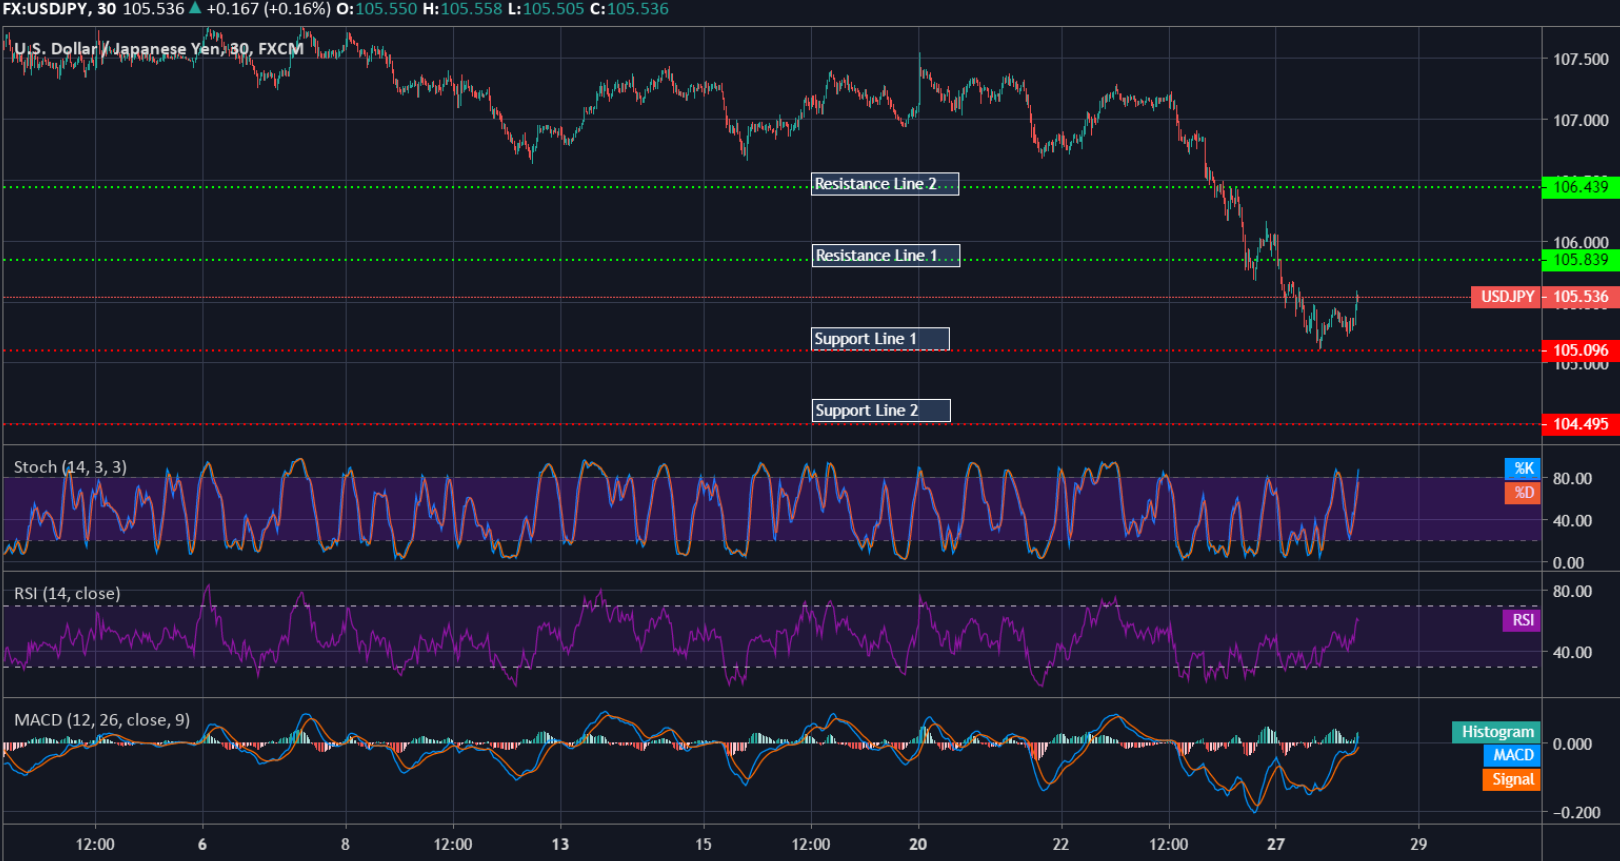Click date 27 on the time axis

(1275, 844)
